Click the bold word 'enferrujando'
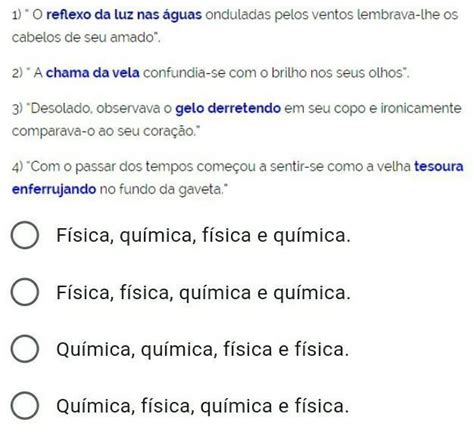The width and height of the screenshot is (474, 445). click(54, 189)
